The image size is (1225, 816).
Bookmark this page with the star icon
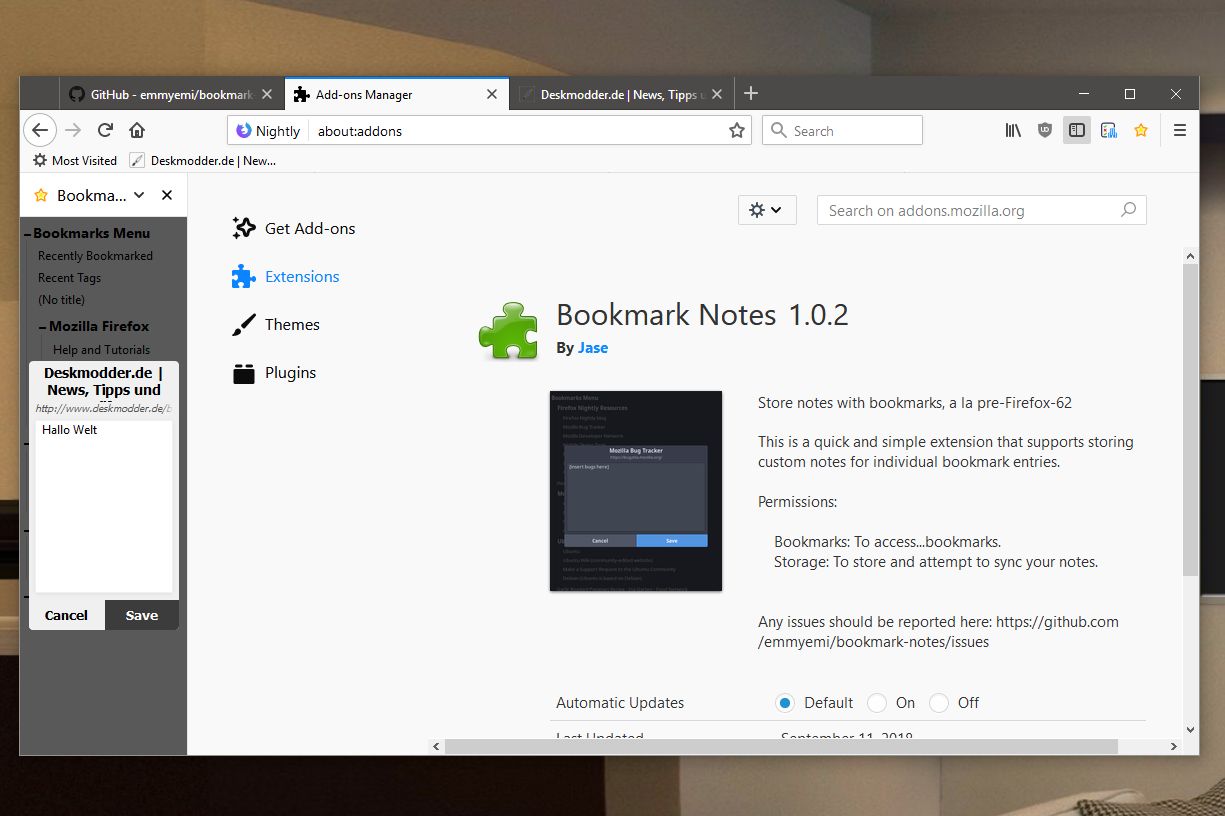click(737, 130)
